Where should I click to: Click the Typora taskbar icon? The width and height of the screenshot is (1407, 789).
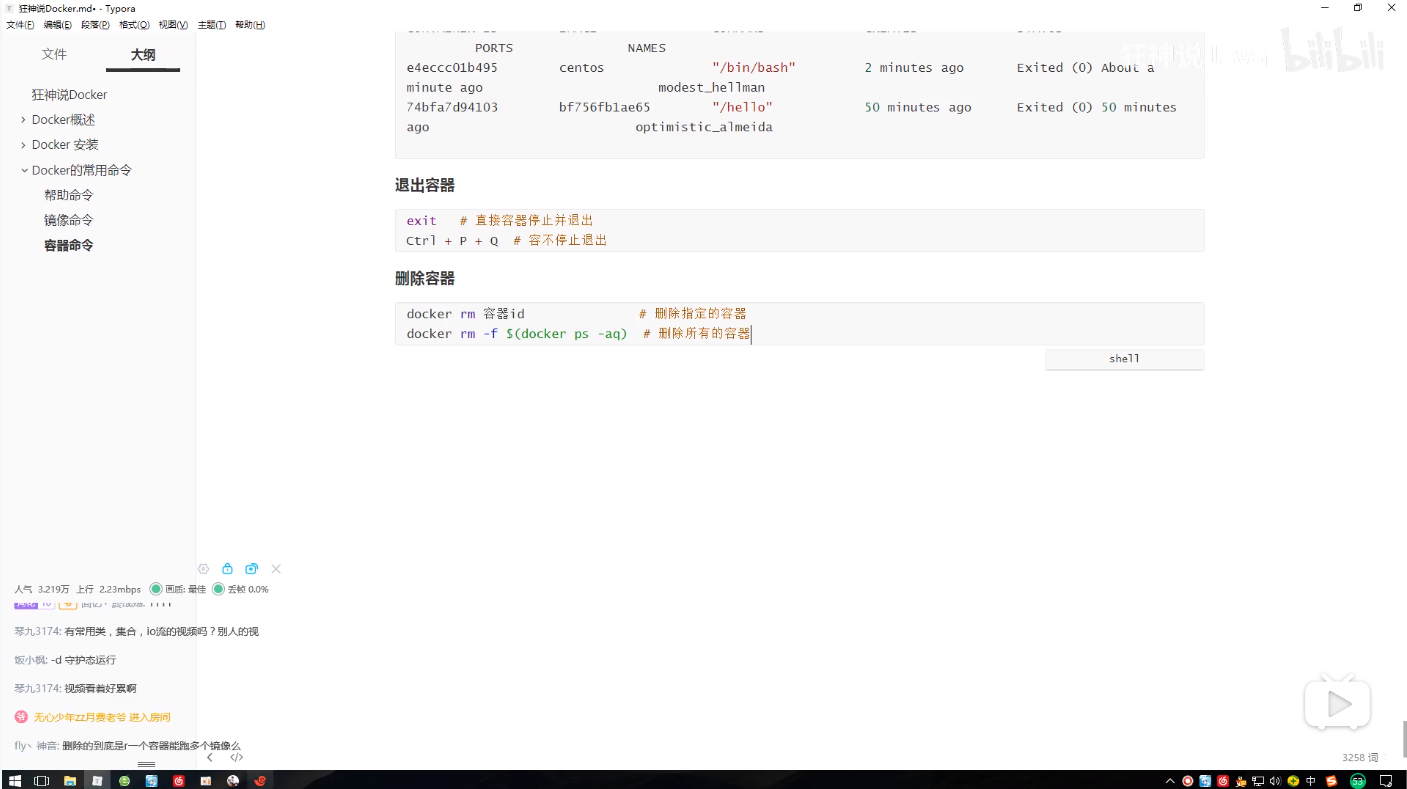click(97, 781)
